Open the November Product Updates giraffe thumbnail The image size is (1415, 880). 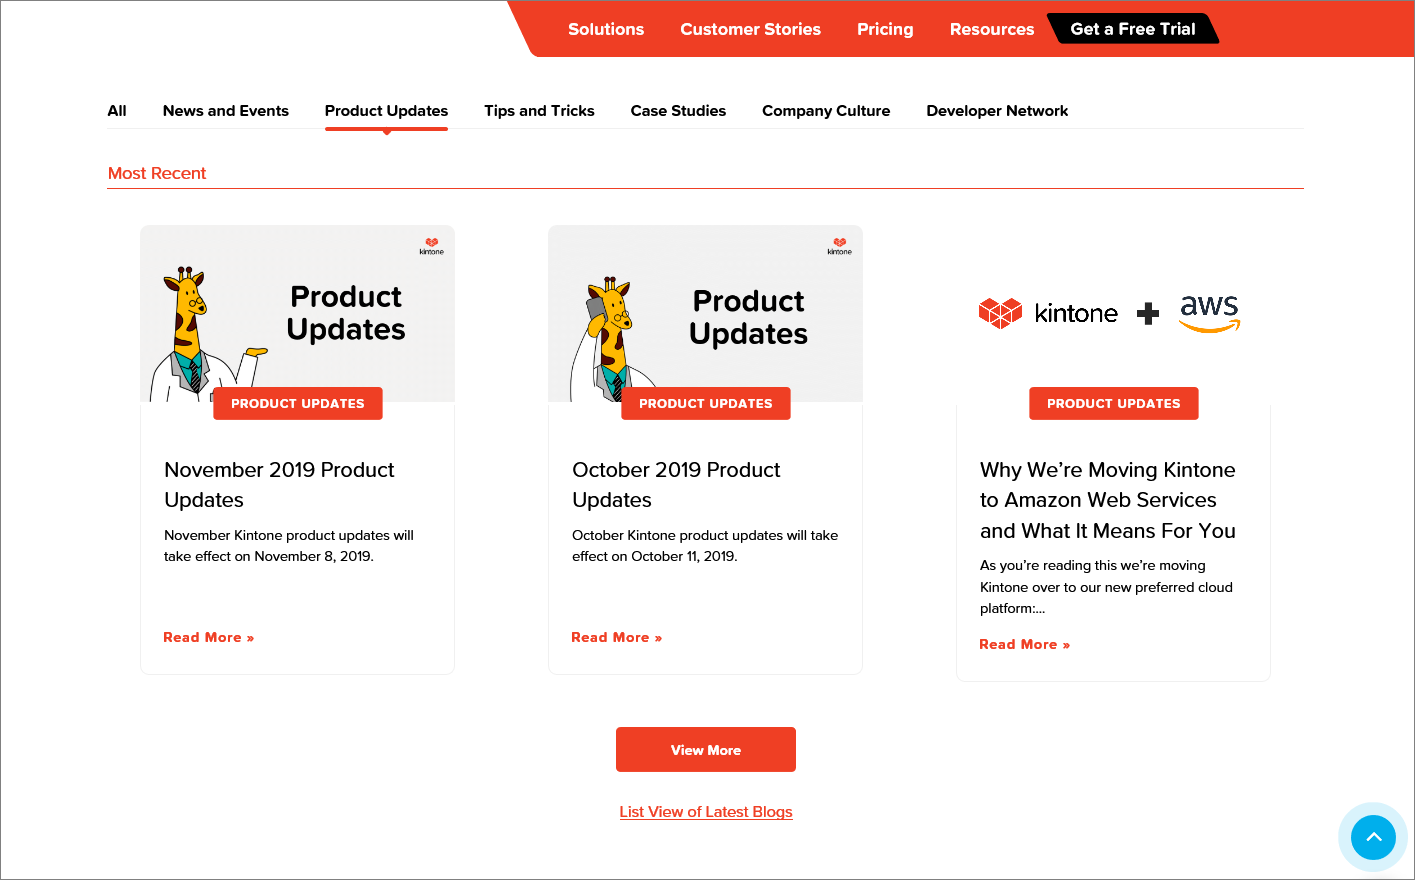(x=297, y=312)
